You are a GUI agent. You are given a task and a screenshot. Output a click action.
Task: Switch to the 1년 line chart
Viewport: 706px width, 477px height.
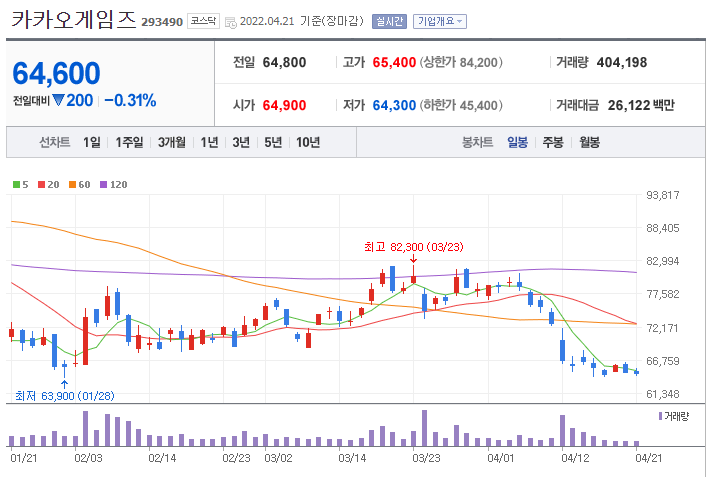click(209, 142)
